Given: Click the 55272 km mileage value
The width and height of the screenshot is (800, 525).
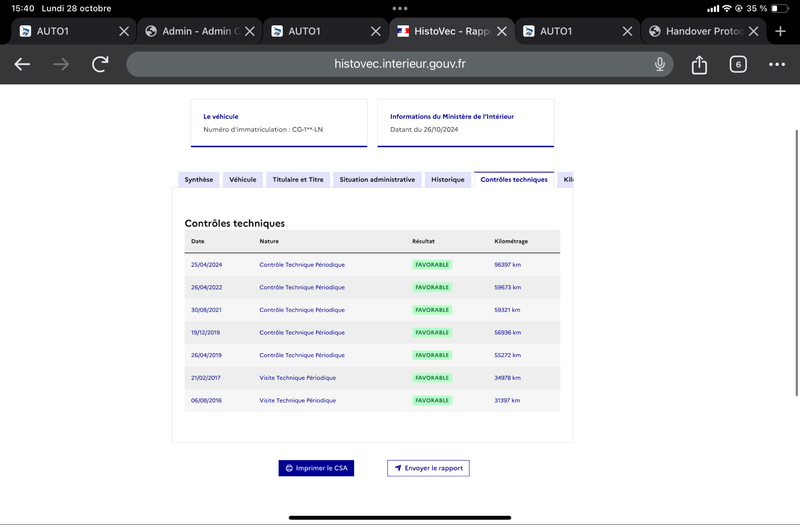Looking at the screenshot, I should tap(508, 355).
